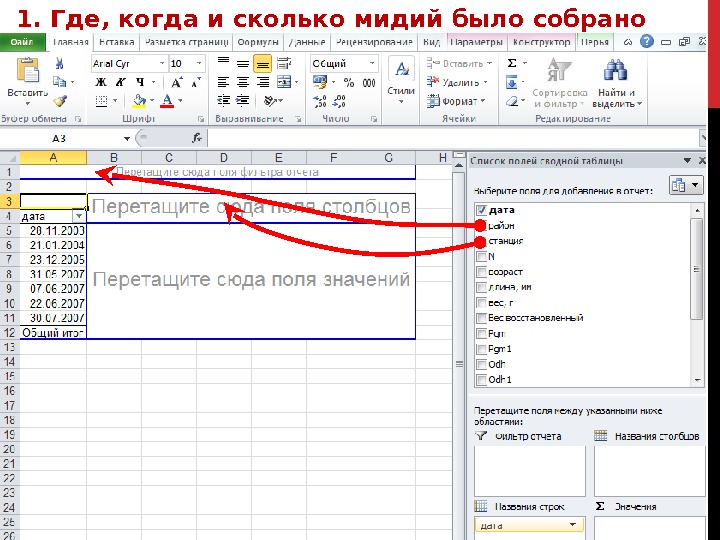720x540 pixels.
Task: Check the Вес восстановленный field checkbox
Action: (481, 318)
